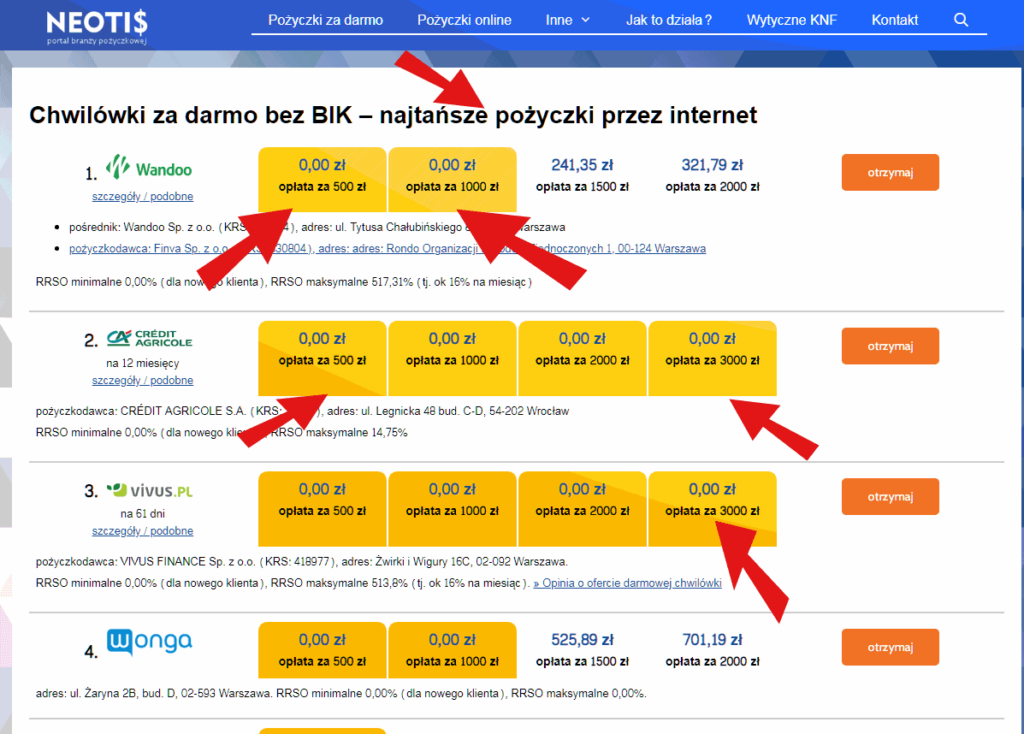Click the 'na 12 miesięcy' label
This screenshot has height=734, width=1024.
(142, 363)
